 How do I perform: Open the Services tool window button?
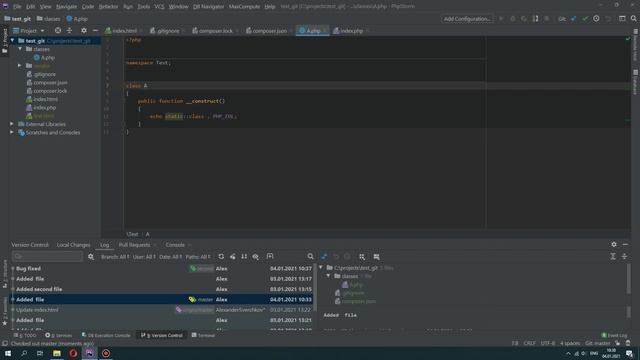59,335
